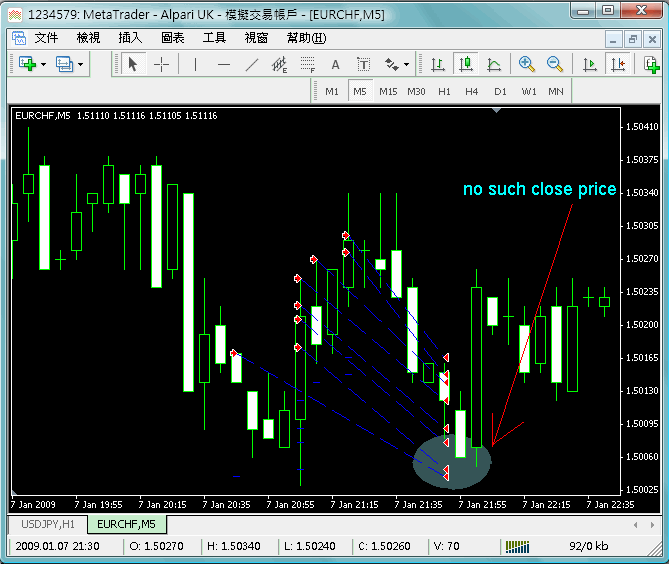The width and height of the screenshot is (669, 564).
Task: Zoom in on the chart
Action: tap(526, 64)
